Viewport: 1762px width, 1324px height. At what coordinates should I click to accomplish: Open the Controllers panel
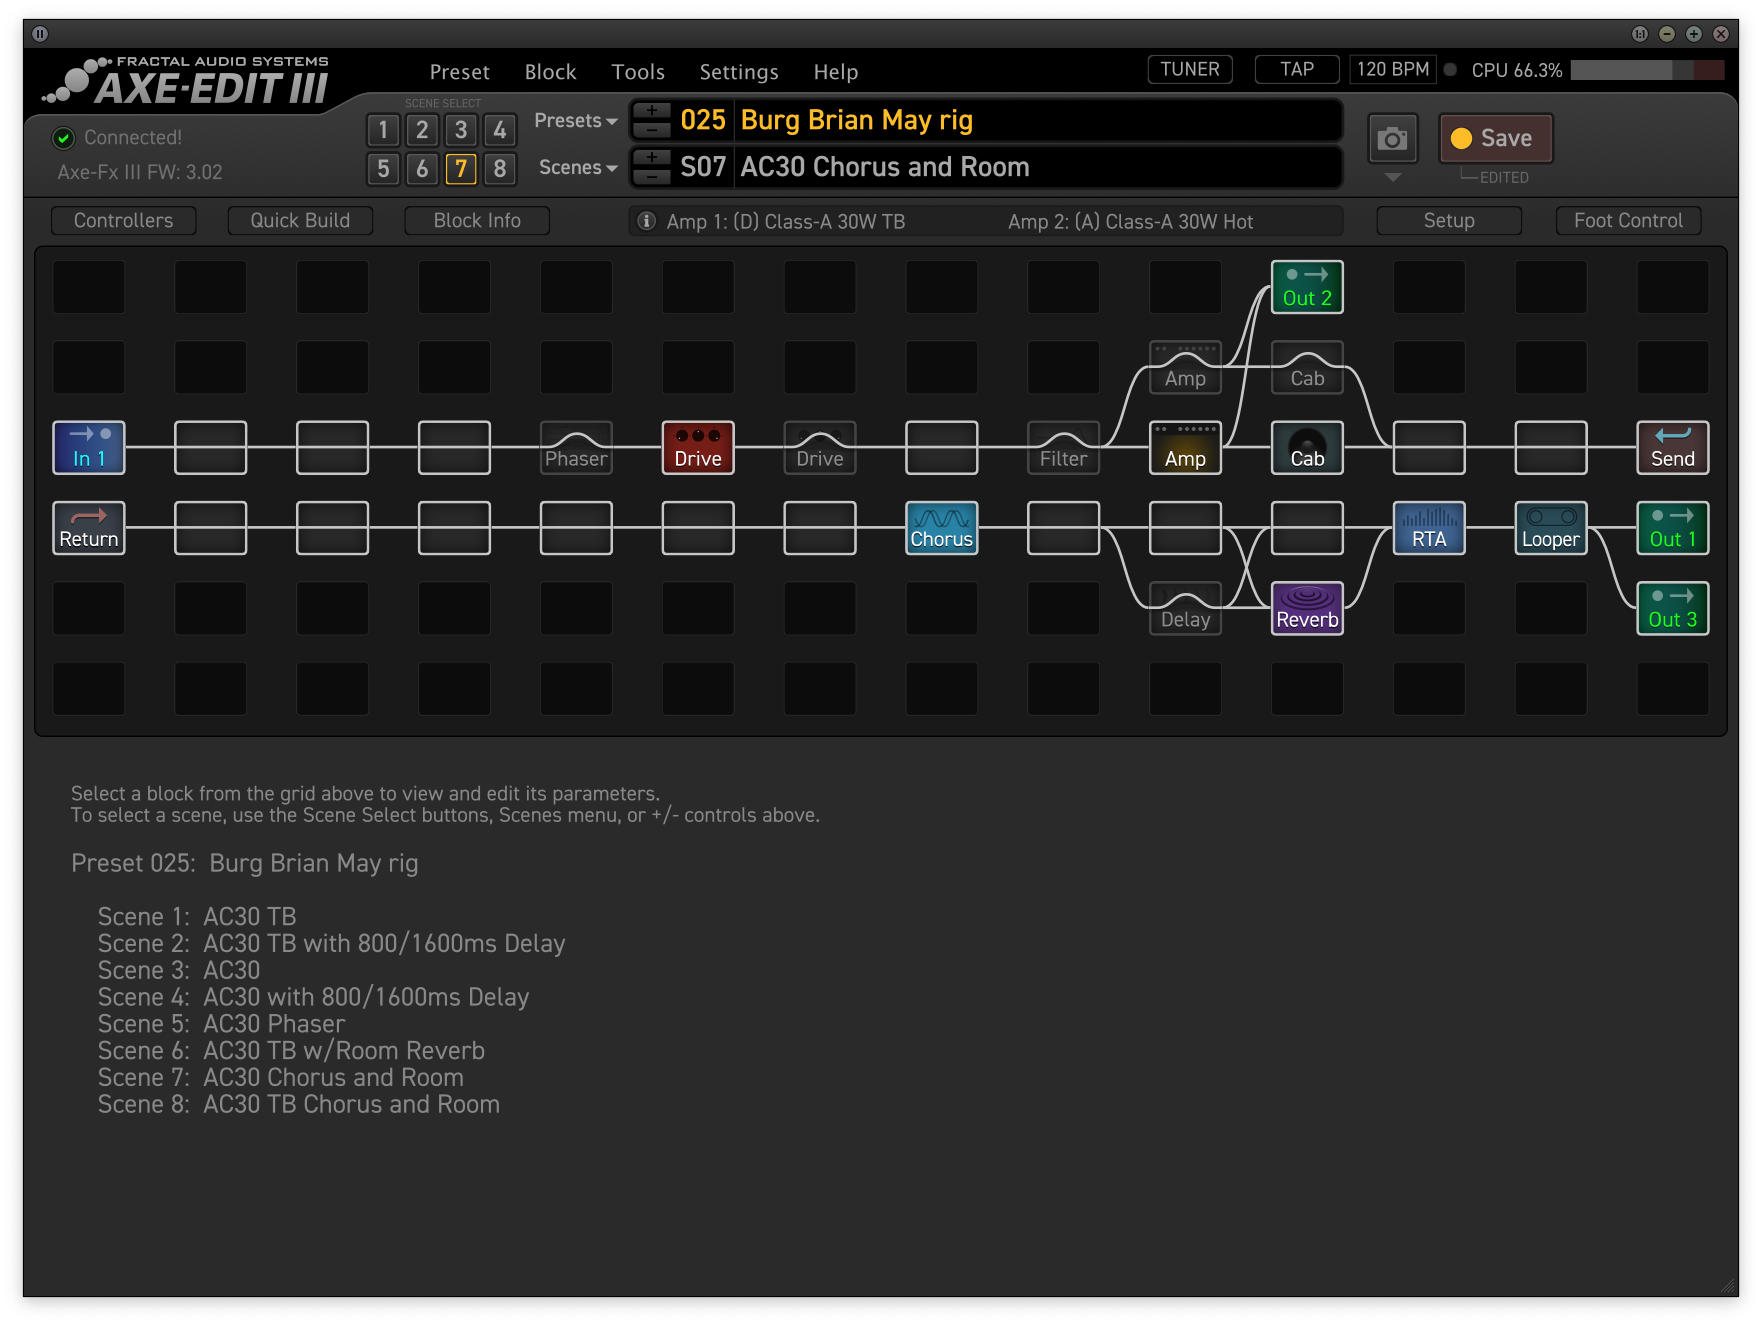tap(123, 221)
